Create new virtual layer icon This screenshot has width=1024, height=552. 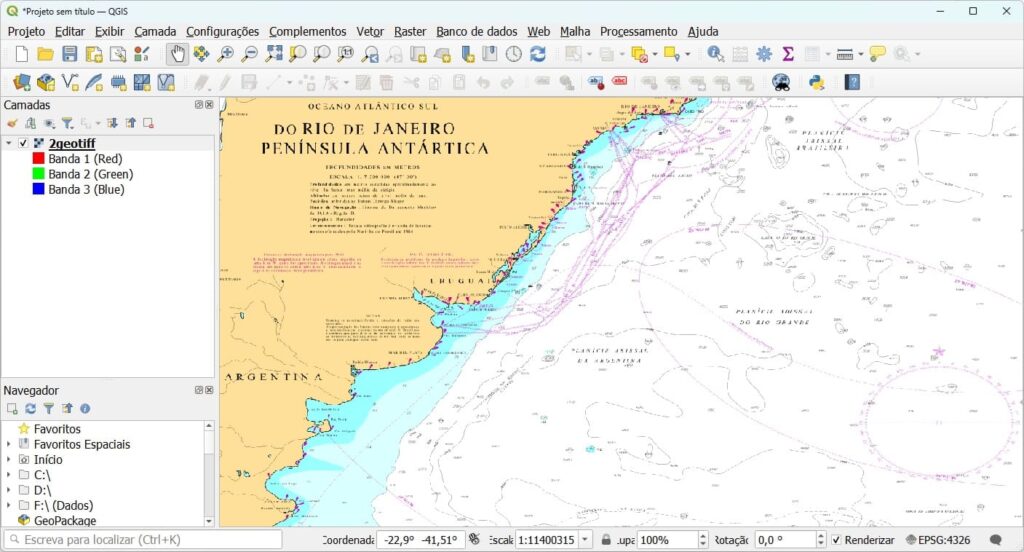tap(166, 82)
